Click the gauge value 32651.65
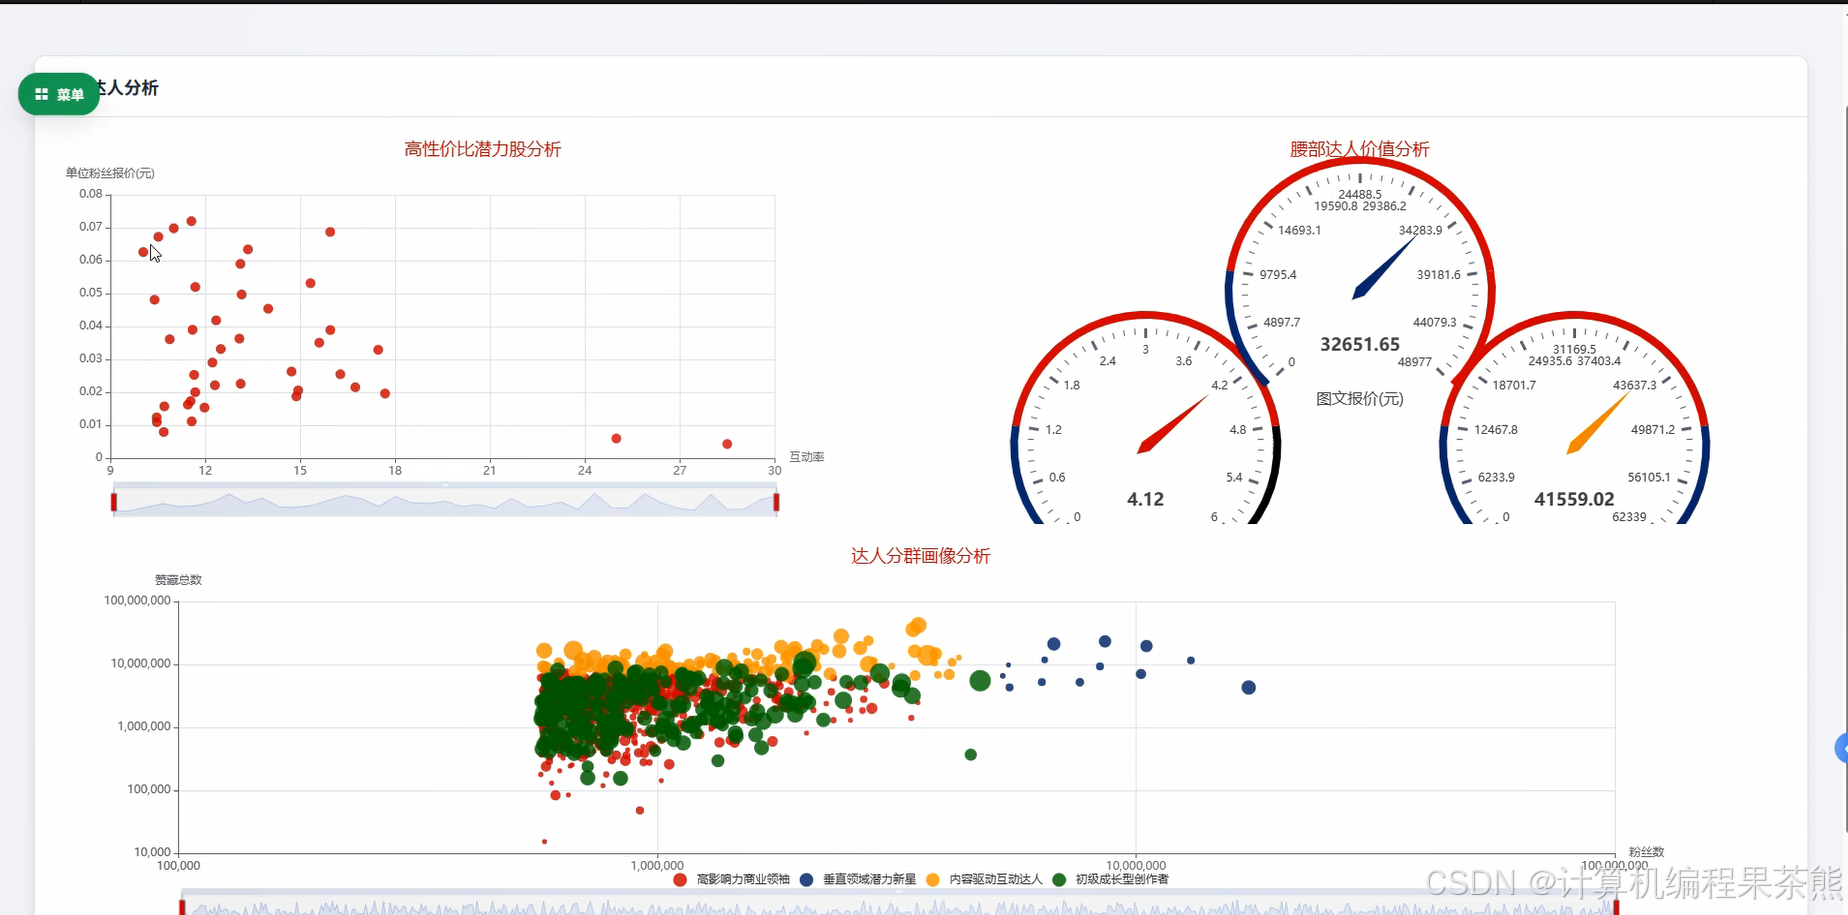This screenshot has width=1848, height=915. click(1359, 344)
